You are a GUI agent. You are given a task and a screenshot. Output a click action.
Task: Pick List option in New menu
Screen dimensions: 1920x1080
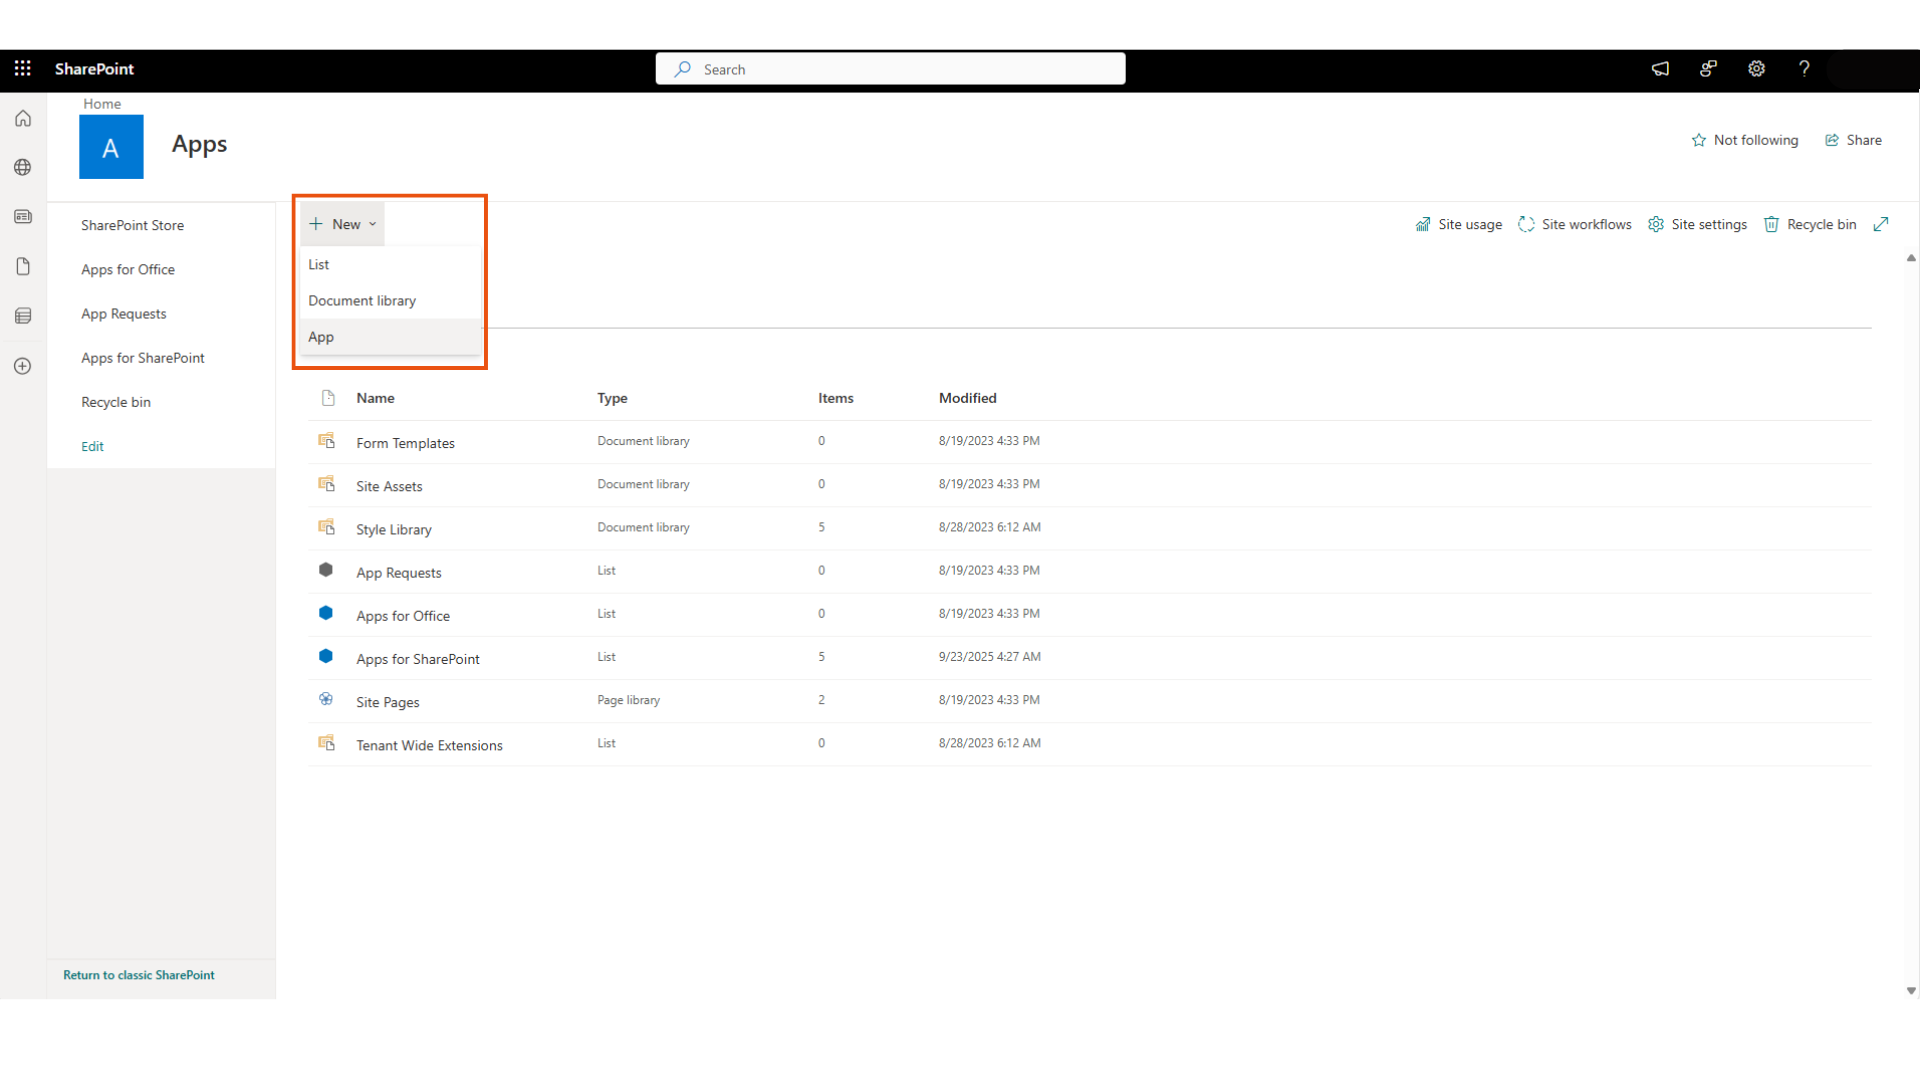[319, 264]
